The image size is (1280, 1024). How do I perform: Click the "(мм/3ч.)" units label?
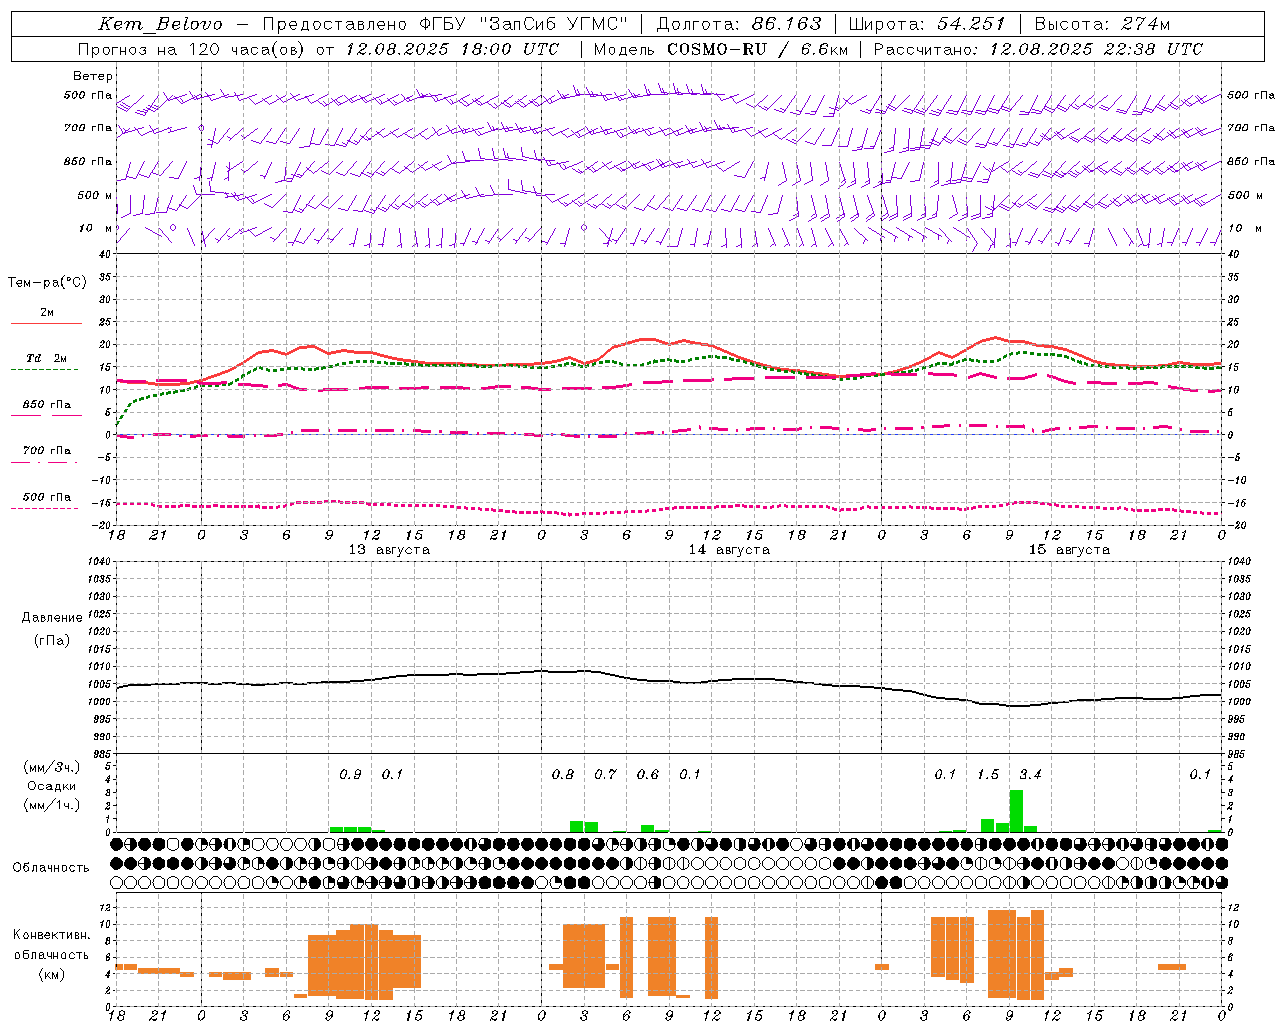52,767
